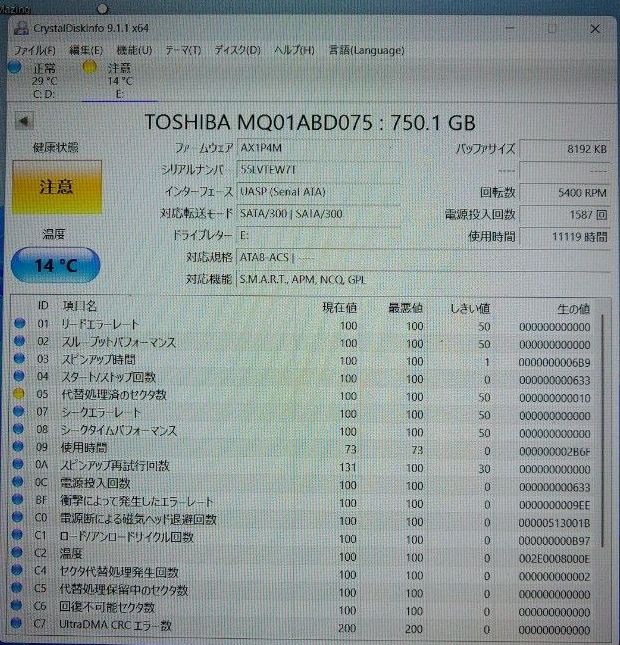Image resolution: width=620 pixels, height=645 pixels.
Task: Click the buffer size value 8192 KB
Action: tap(564, 149)
